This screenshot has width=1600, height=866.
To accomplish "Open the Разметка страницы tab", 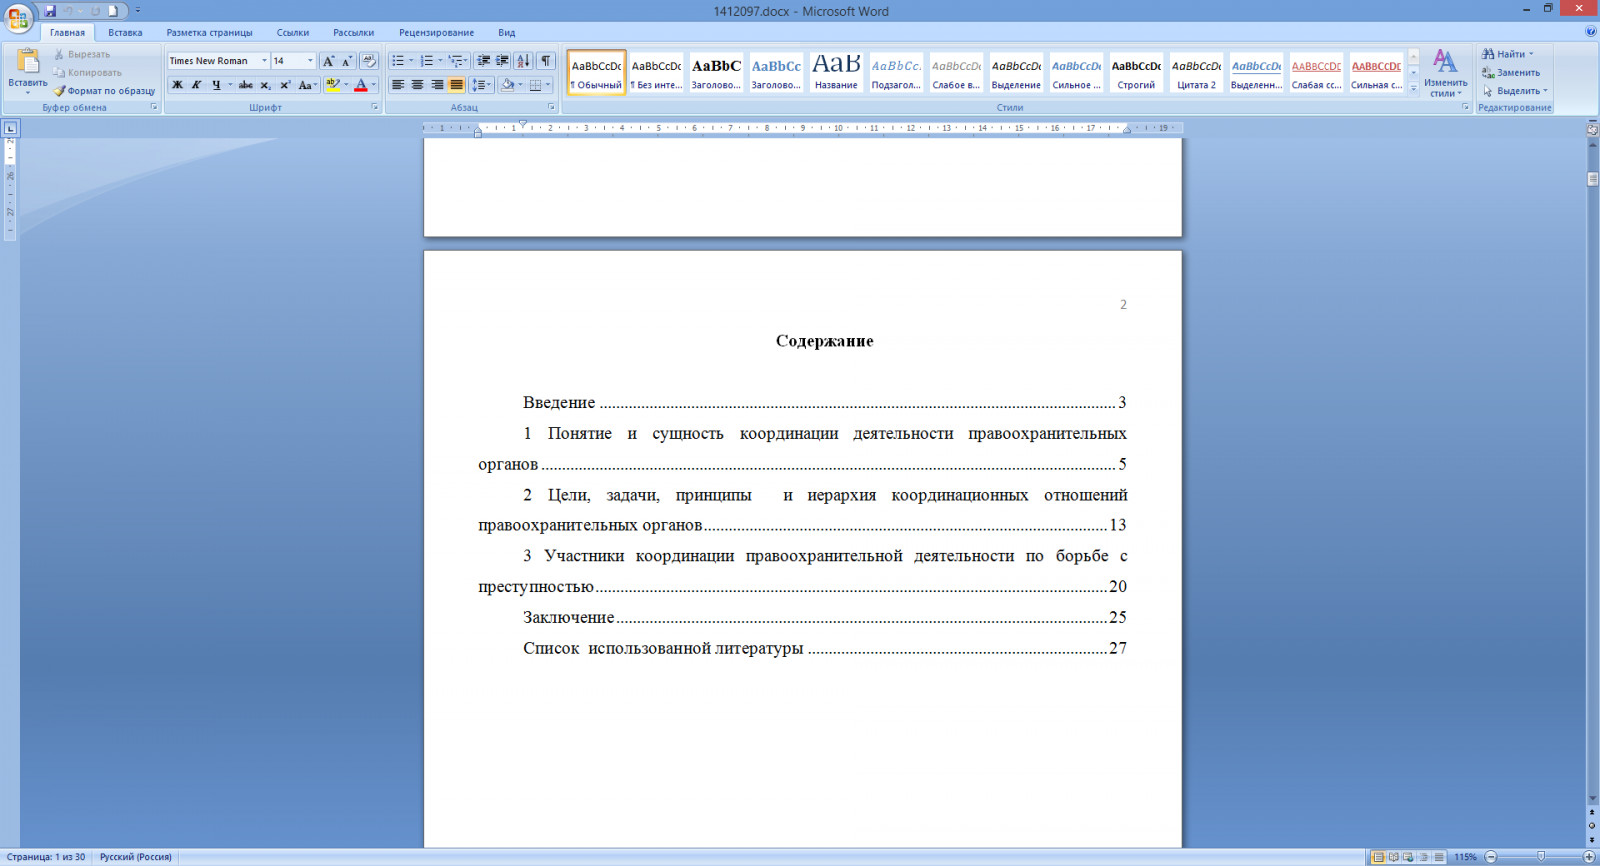I will pos(209,33).
